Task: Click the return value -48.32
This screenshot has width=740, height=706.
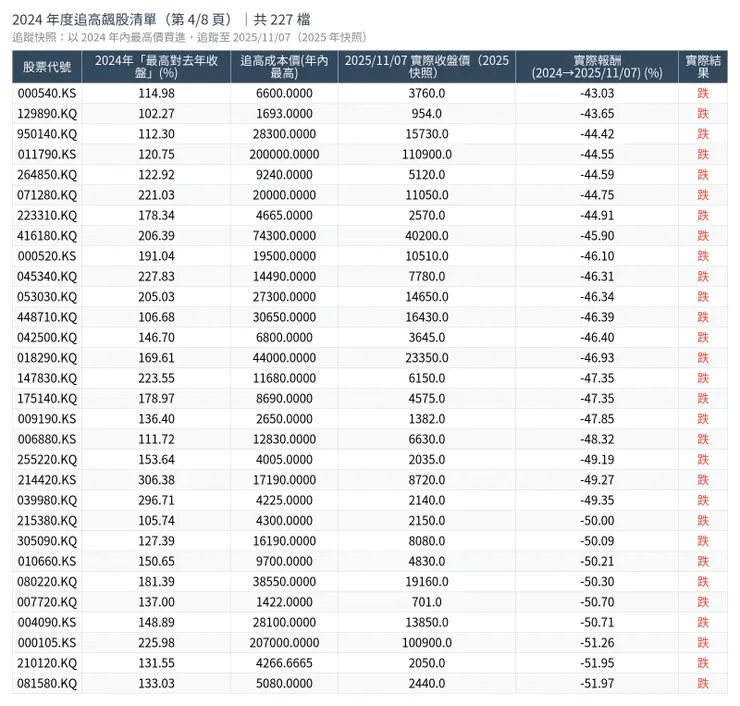Action: (x=597, y=439)
